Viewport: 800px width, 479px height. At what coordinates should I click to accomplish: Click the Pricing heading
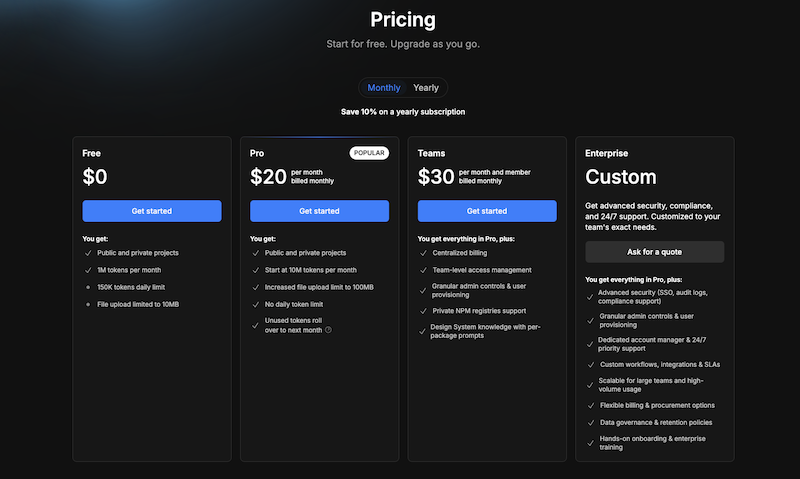[403, 19]
